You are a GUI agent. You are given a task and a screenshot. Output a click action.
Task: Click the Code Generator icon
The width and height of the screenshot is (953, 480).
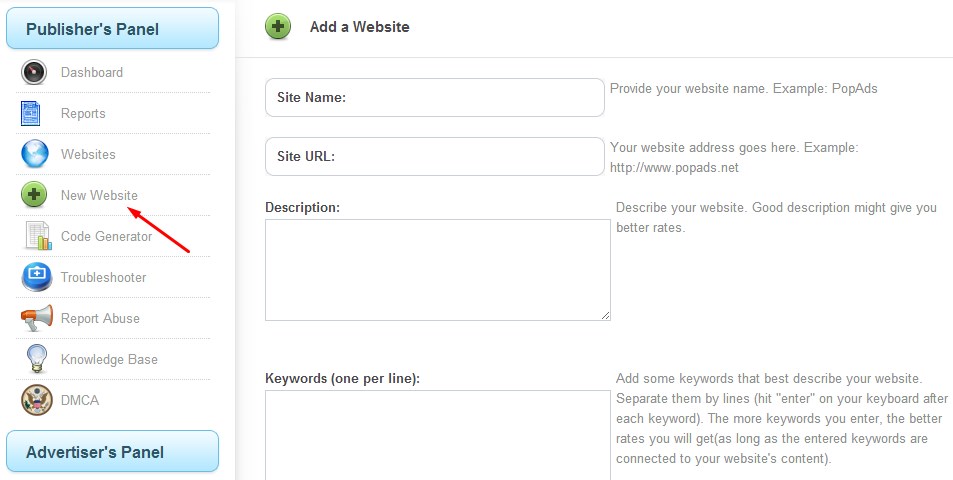click(x=37, y=237)
